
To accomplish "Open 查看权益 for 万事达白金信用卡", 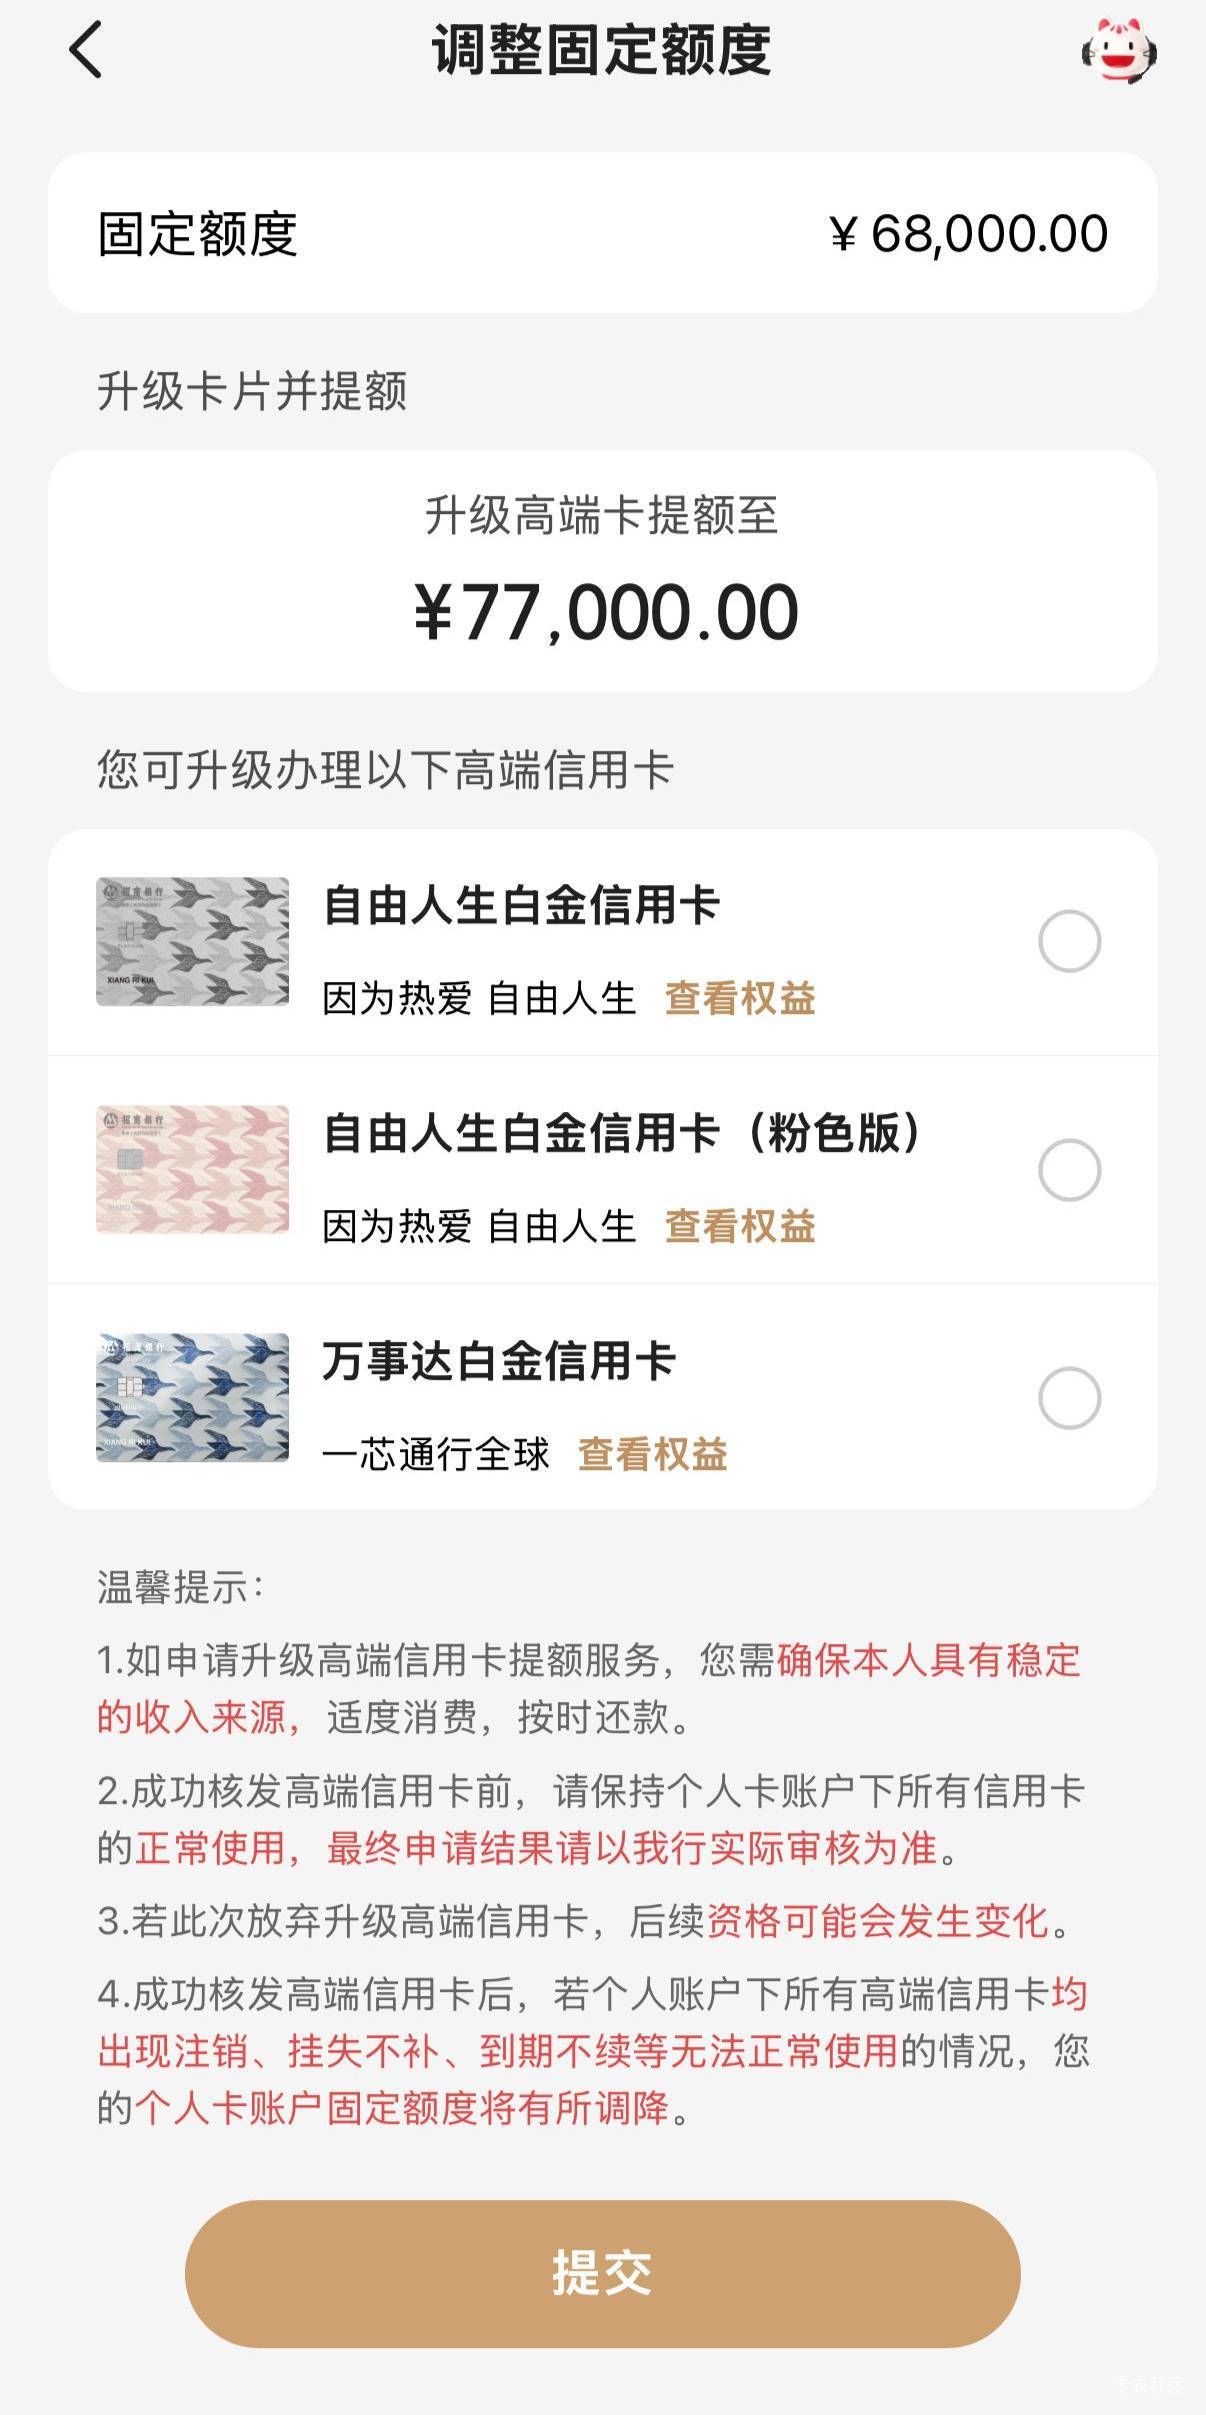I will [652, 1454].
